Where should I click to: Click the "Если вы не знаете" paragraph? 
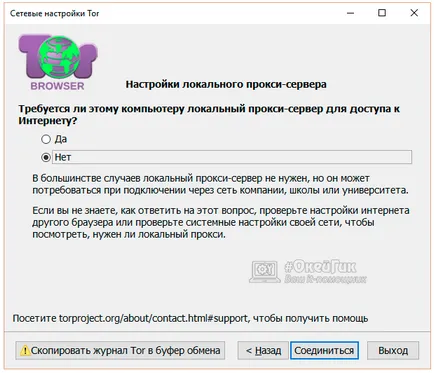(221, 222)
